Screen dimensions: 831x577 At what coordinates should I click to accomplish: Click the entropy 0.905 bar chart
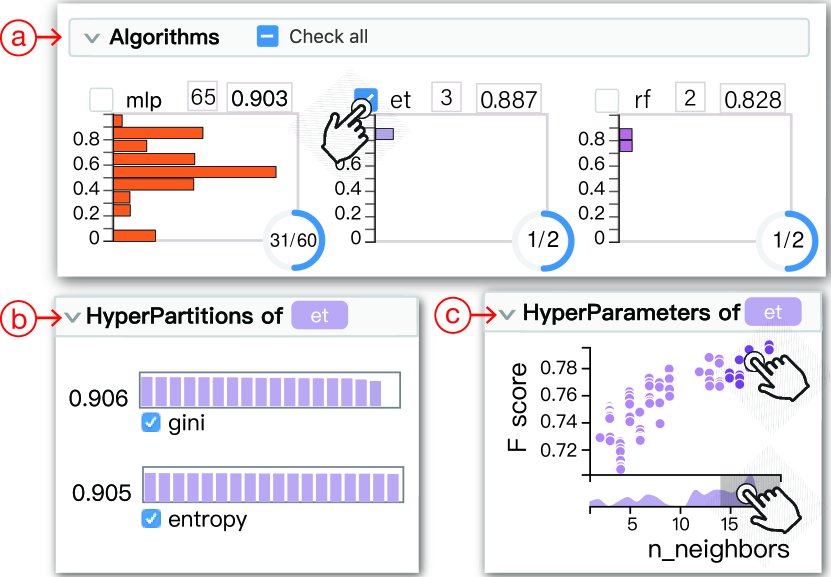[273, 485]
